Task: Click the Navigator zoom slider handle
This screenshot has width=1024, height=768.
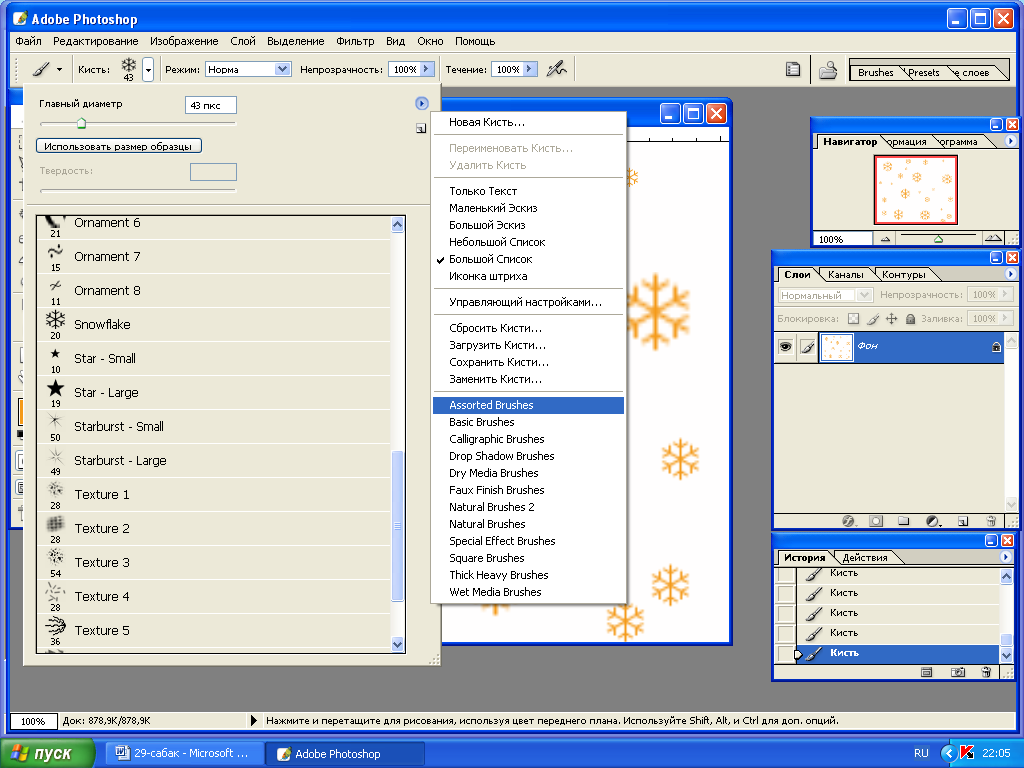Action: pyautogui.click(x=938, y=240)
